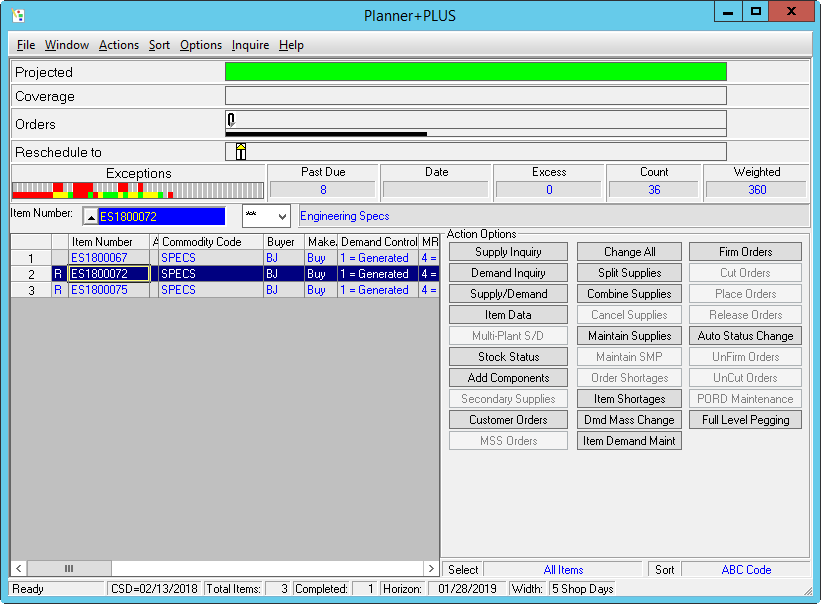Click the Weighted value 360

757,189
